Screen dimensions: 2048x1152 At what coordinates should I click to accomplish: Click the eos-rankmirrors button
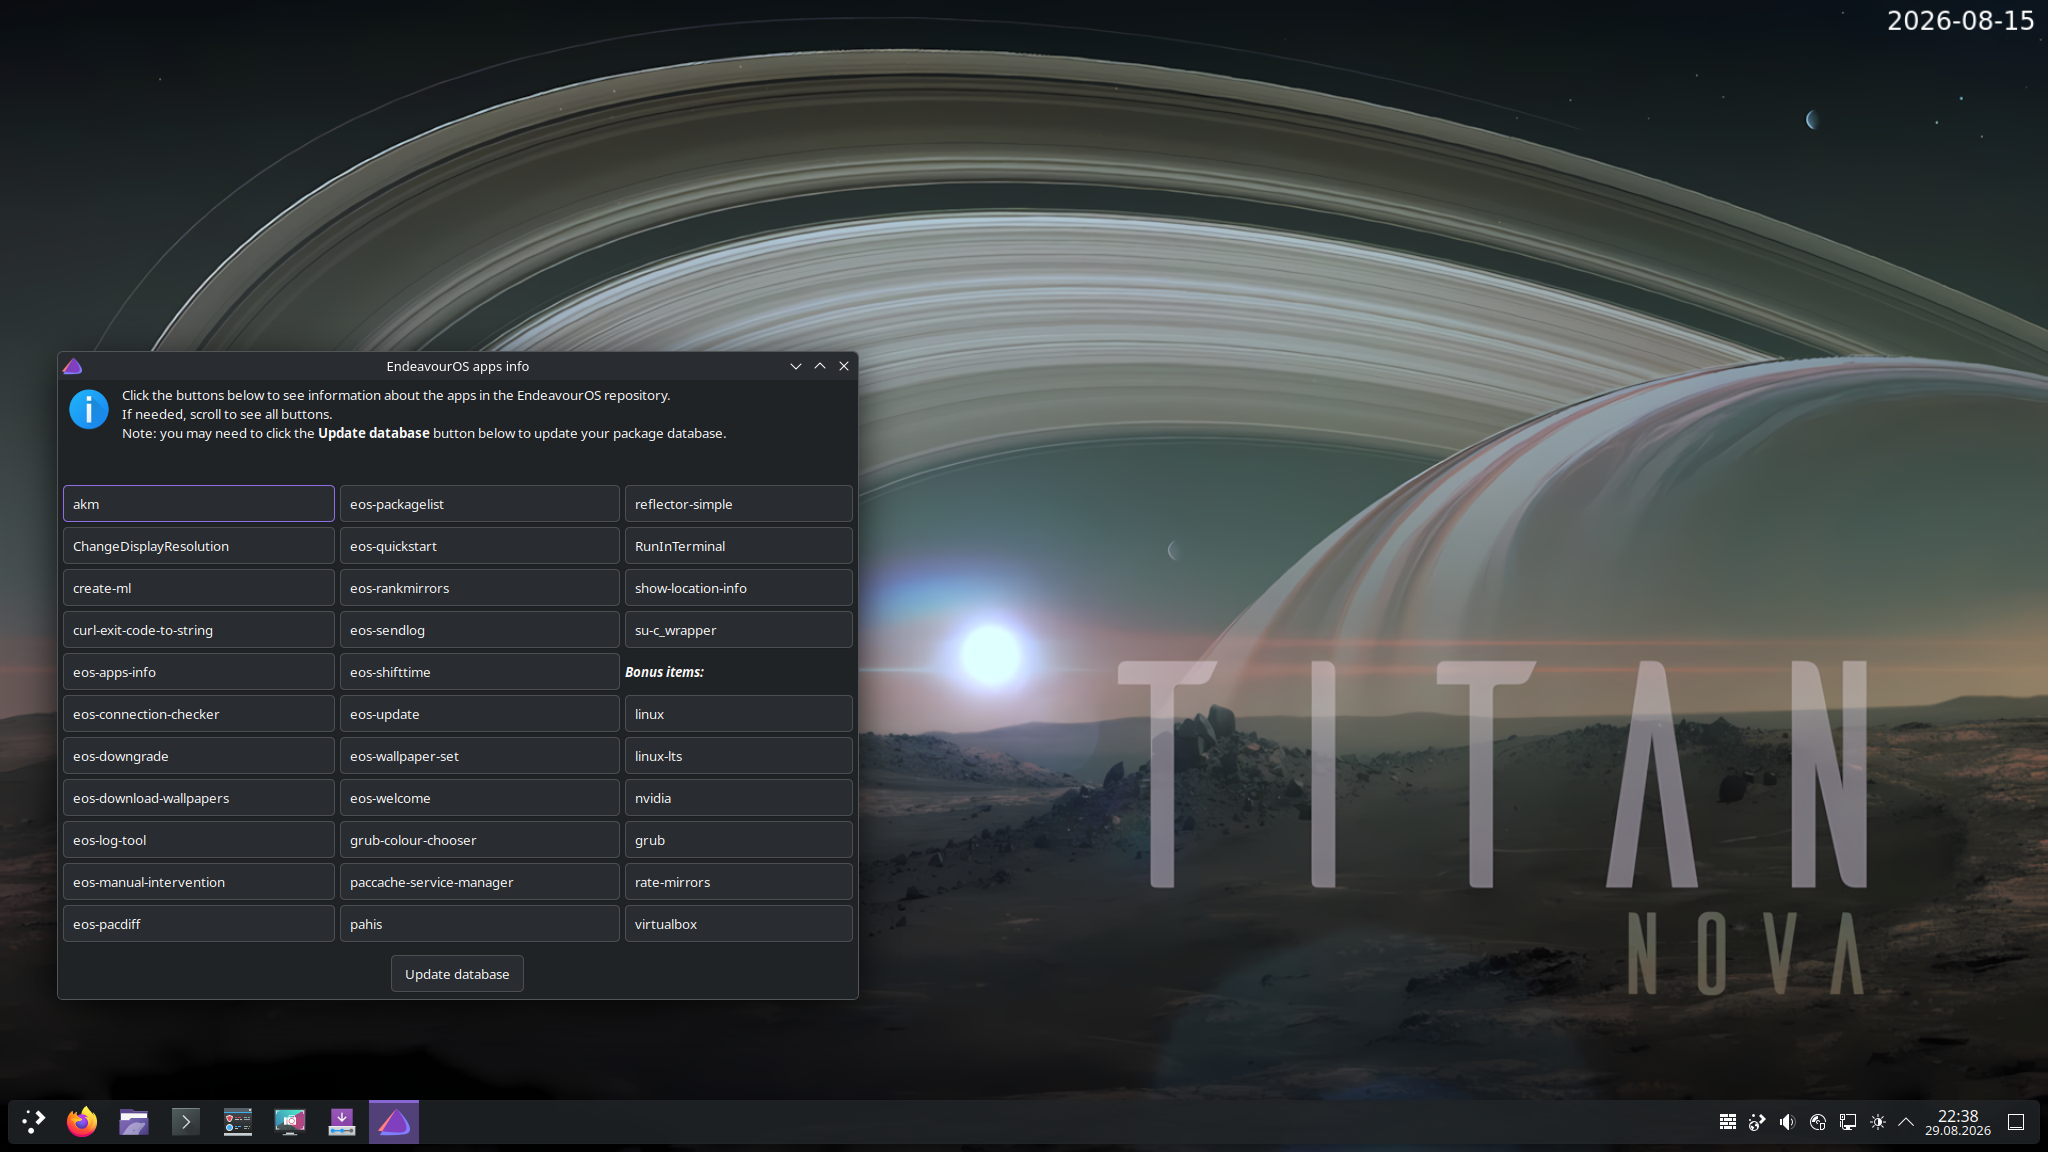pos(480,588)
